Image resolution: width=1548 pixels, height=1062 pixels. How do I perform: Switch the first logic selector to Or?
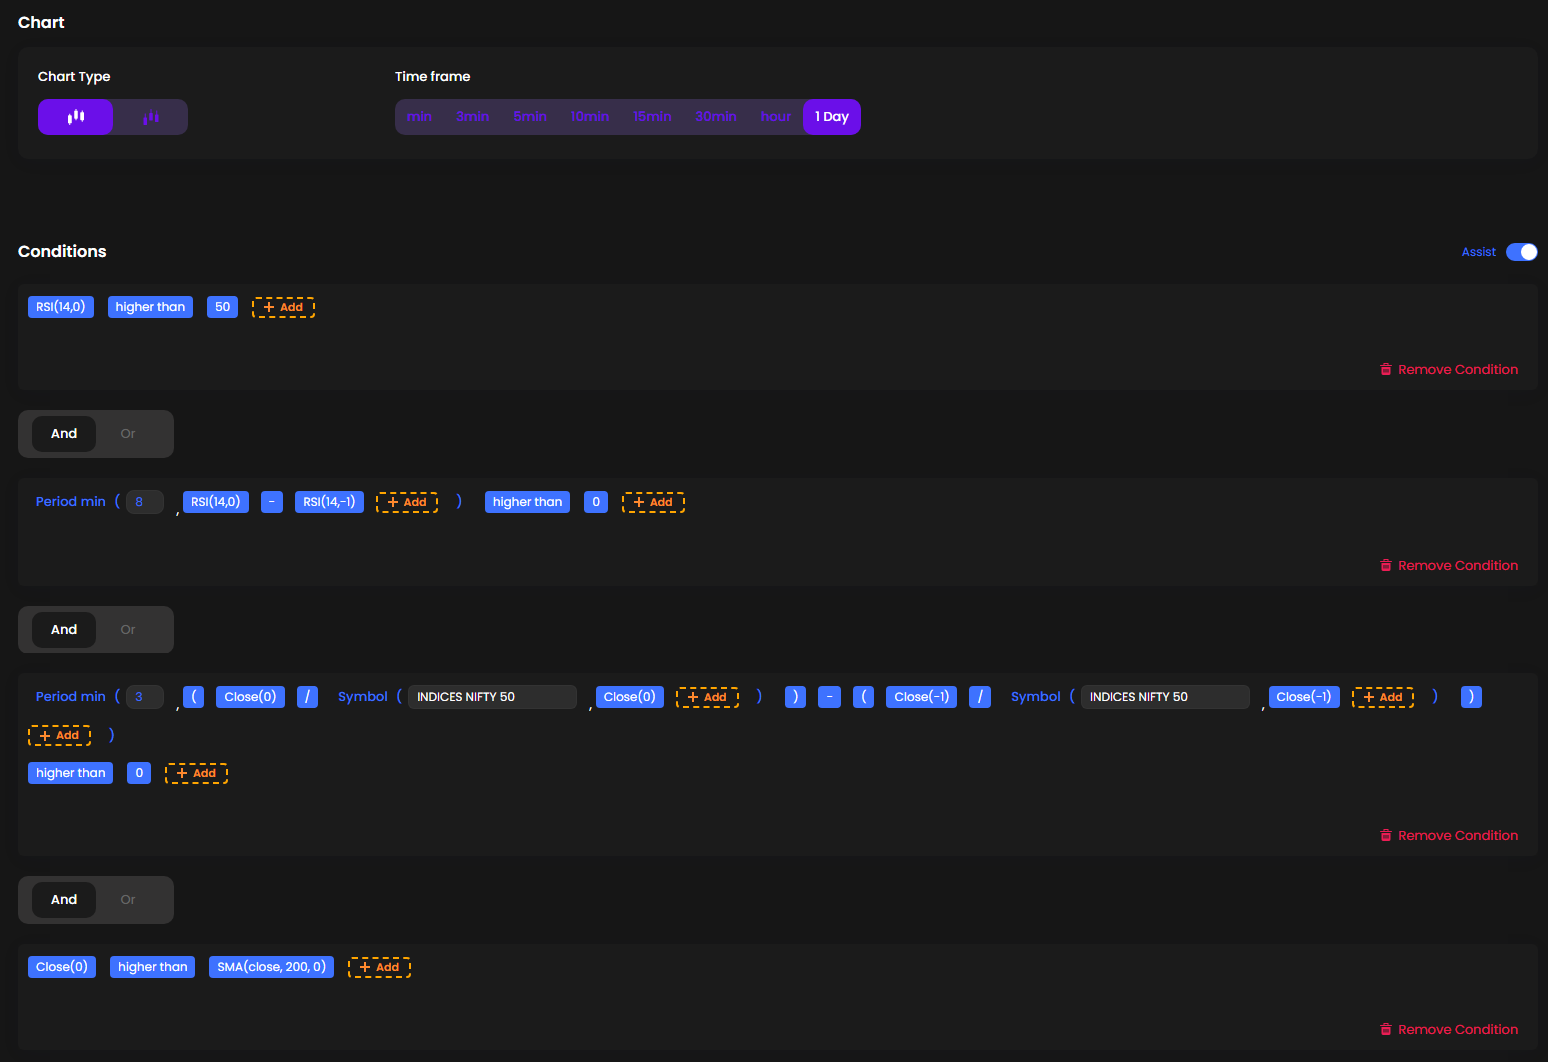coord(127,433)
